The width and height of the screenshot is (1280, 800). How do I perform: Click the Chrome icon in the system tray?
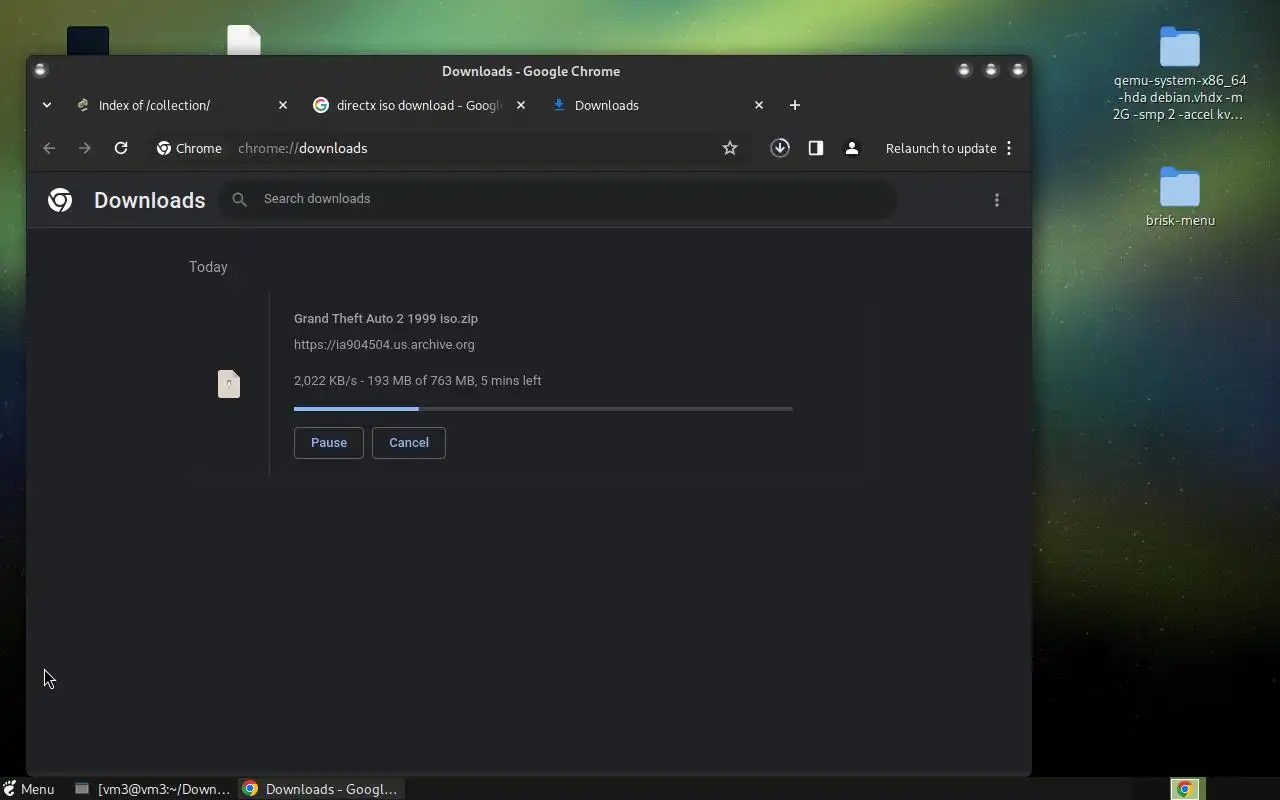(x=1185, y=789)
